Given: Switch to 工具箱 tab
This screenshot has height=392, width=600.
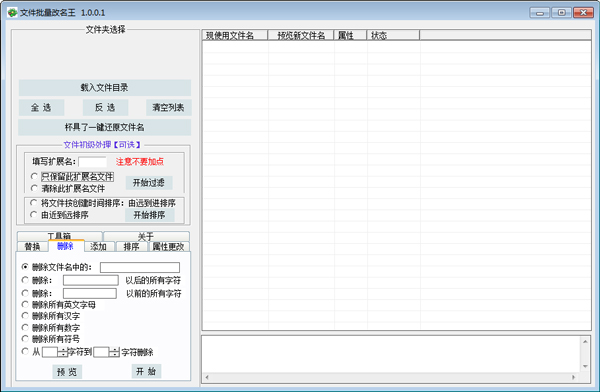Looking at the screenshot, I should coord(59,236).
